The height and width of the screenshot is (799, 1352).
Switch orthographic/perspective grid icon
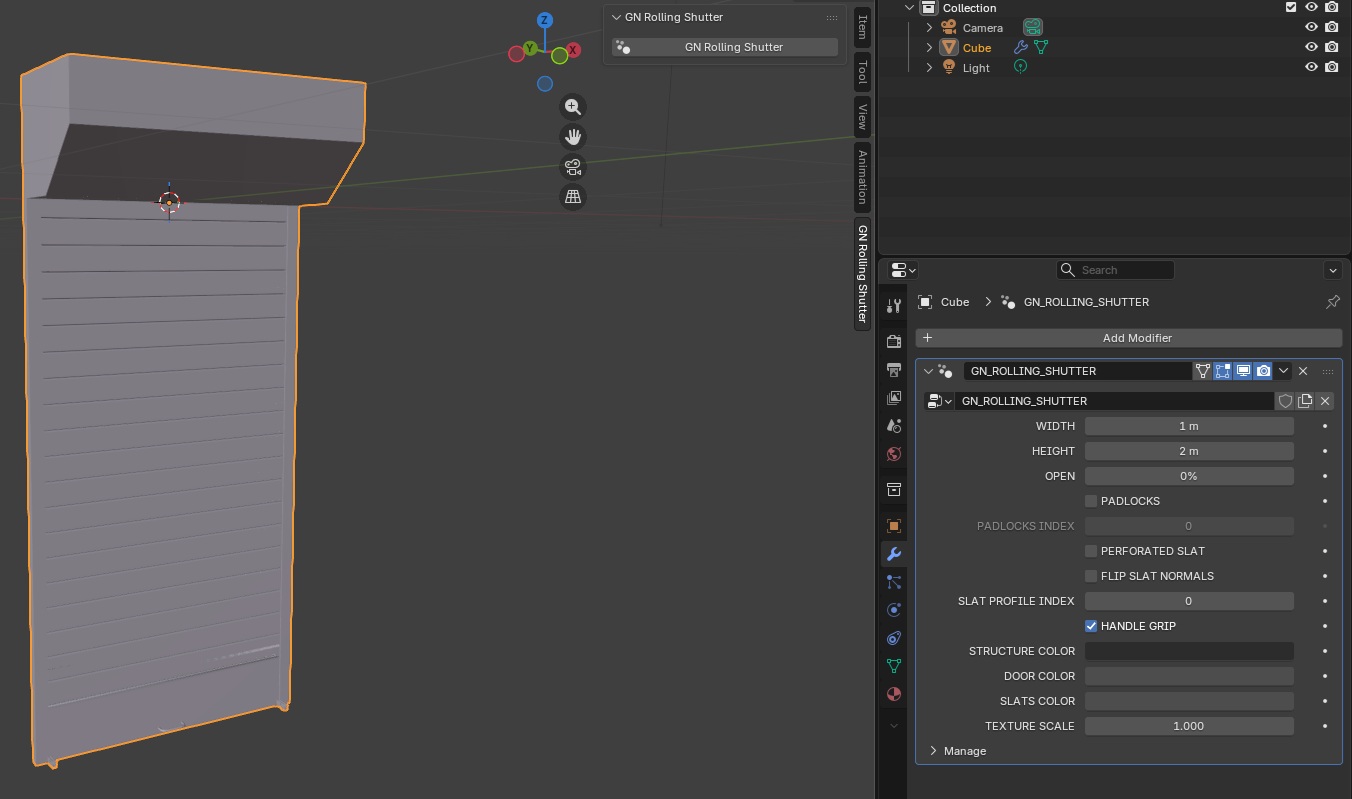(572, 197)
